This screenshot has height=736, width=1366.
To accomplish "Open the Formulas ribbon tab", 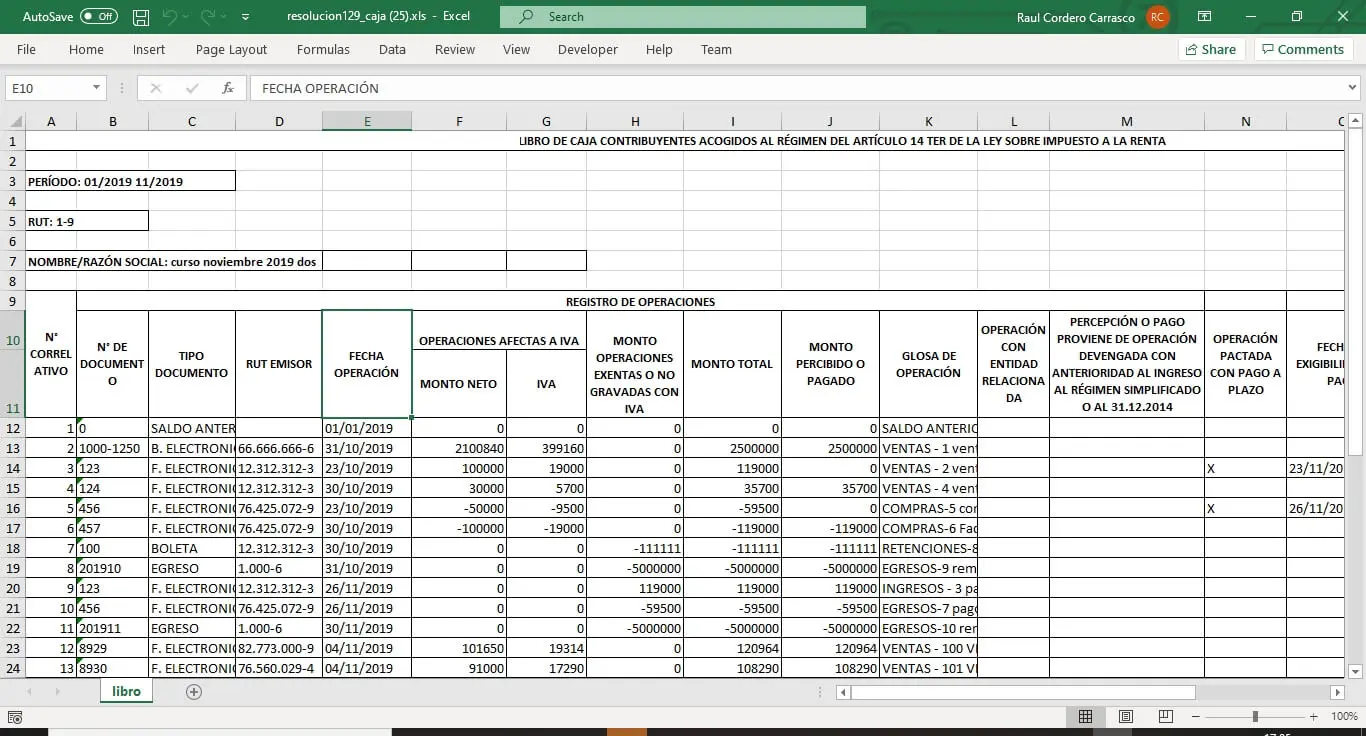I will [x=323, y=49].
